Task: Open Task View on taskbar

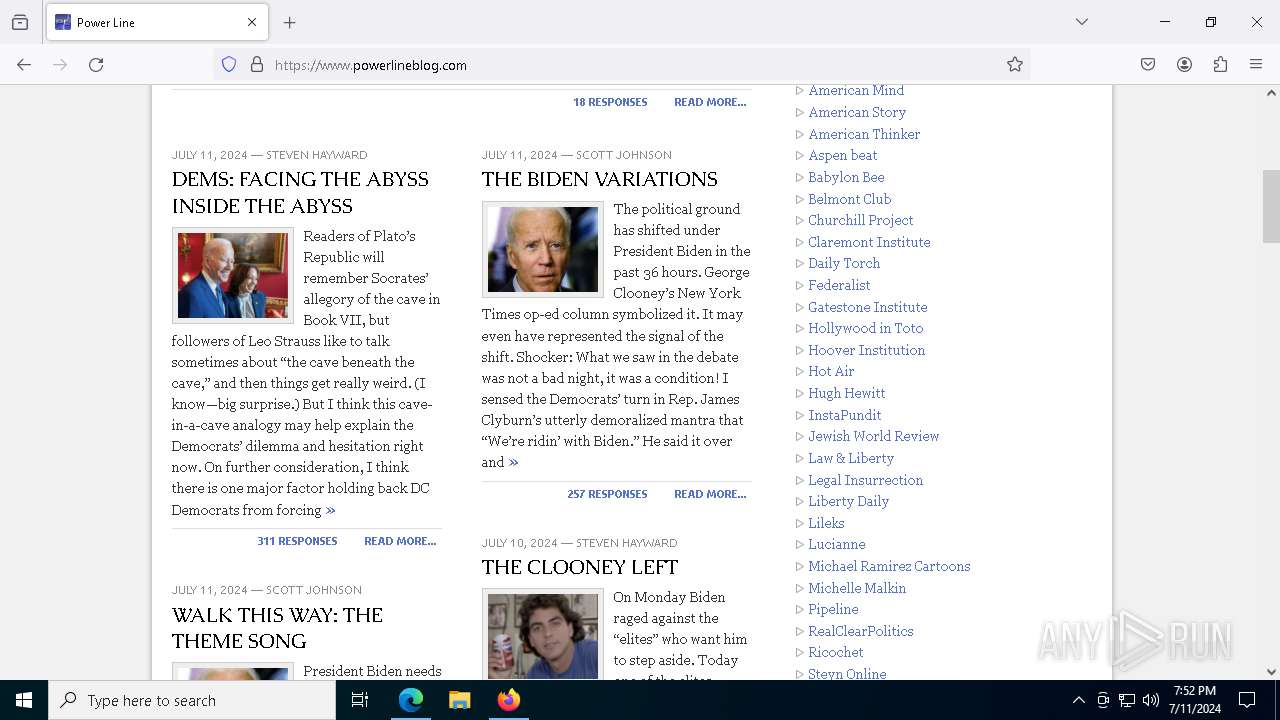Action: click(360, 700)
